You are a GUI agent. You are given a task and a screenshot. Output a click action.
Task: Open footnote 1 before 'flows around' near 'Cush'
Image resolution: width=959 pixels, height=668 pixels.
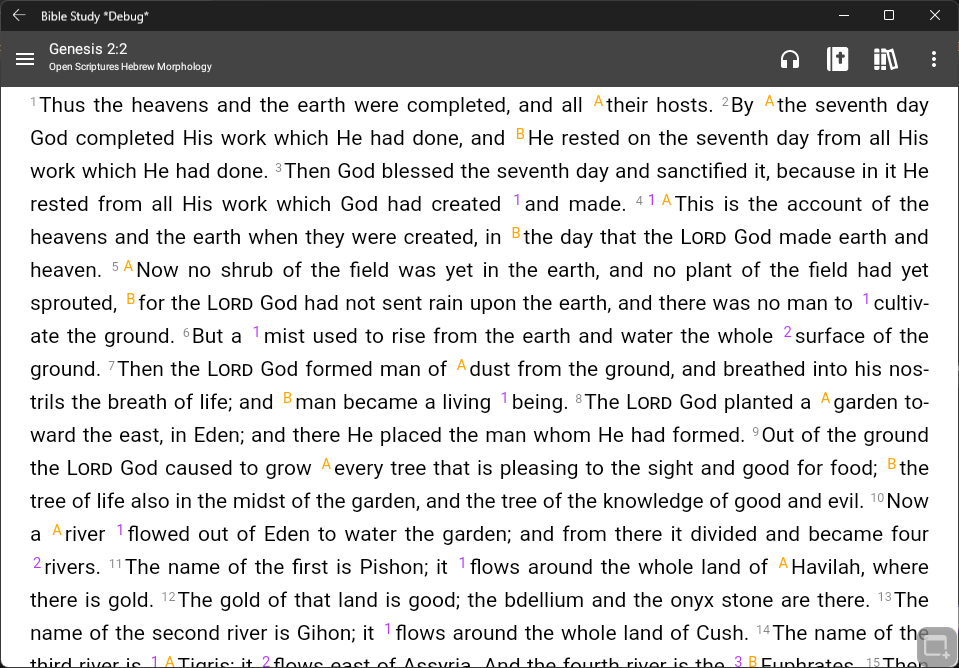[388, 629]
